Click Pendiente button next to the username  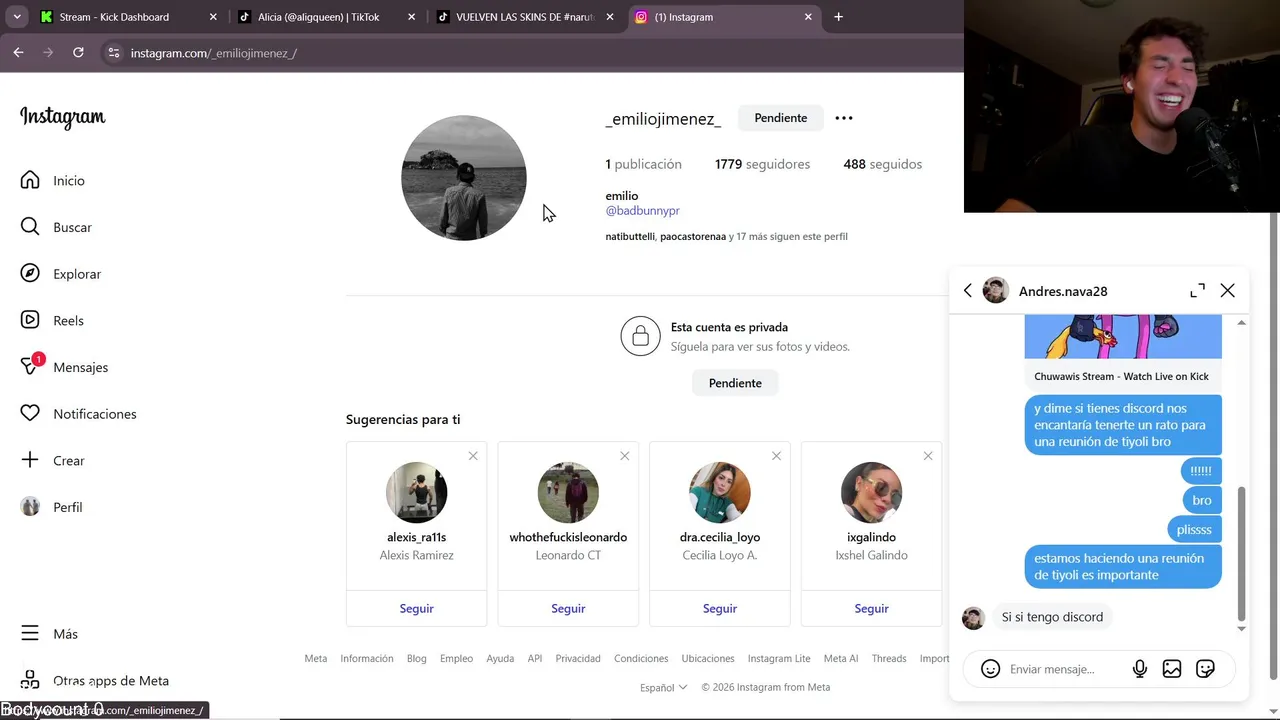pyautogui.click(x=781, y=118)
